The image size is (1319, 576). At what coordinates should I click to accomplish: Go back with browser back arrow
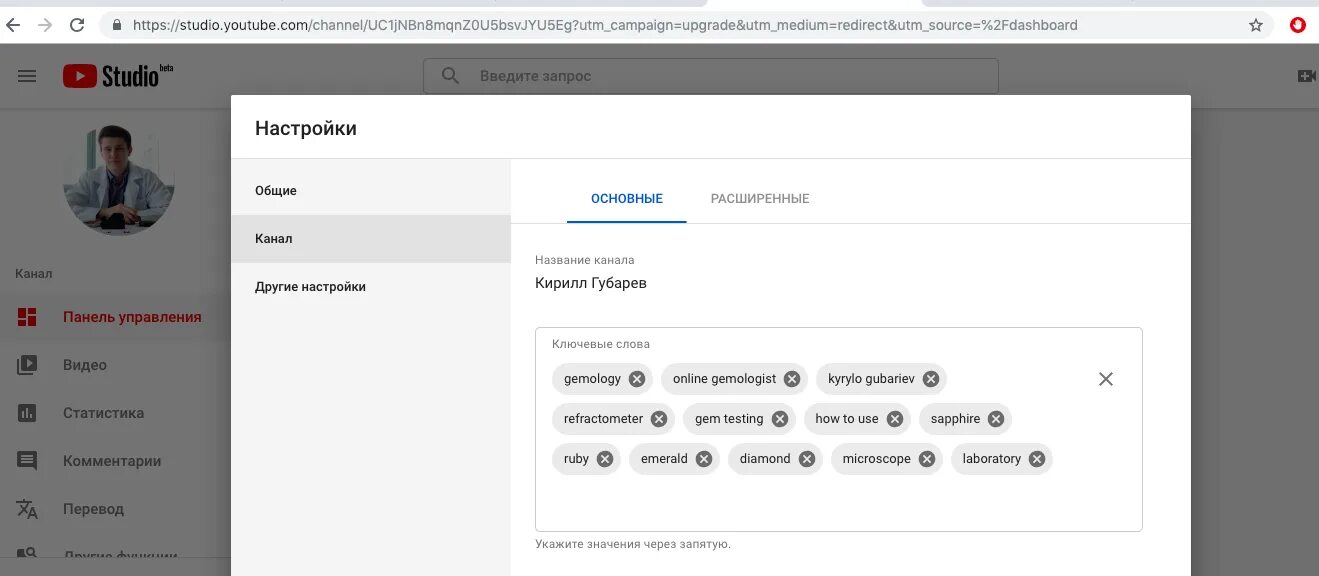(x=14, y=25)
